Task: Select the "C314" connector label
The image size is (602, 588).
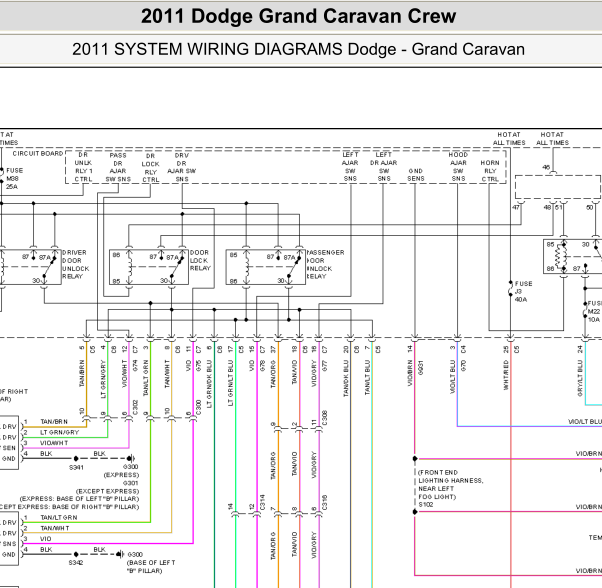Action: pyautogui.click(x=263, y=502)
